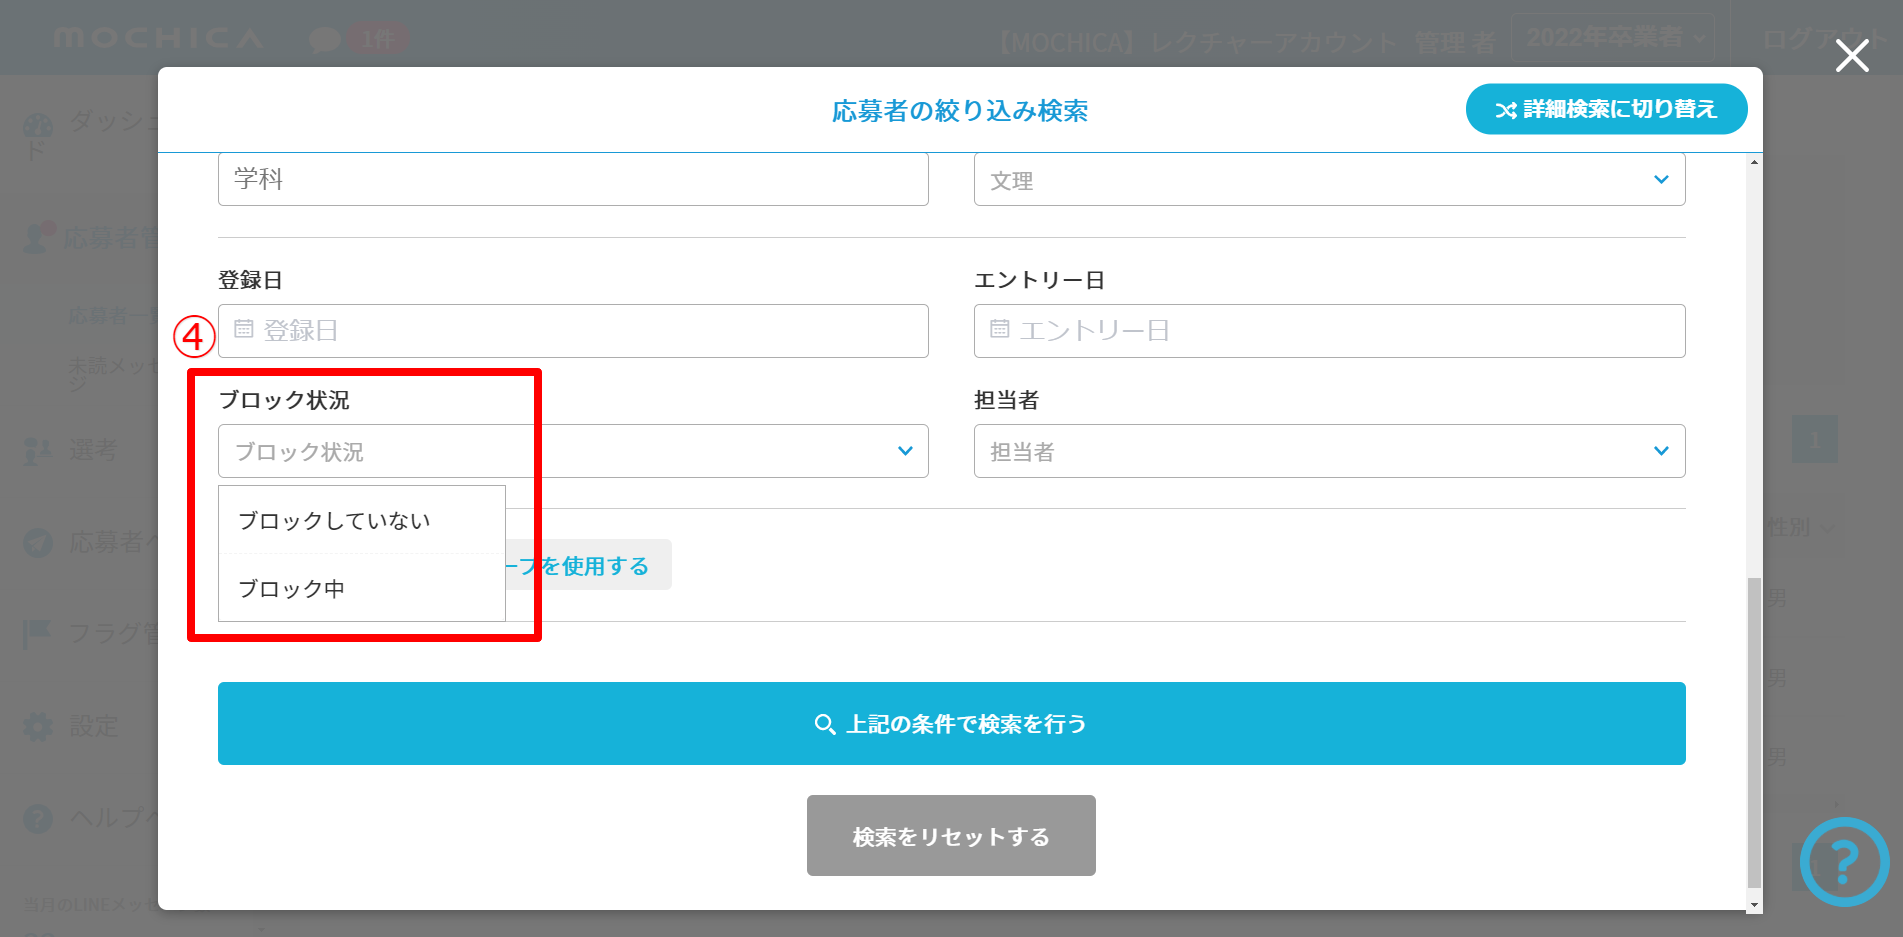This screenshot has height=937, width=1903.
Task: Switch to detailed search with 詳細検索に切り替え
Action: coord(1605,109)
